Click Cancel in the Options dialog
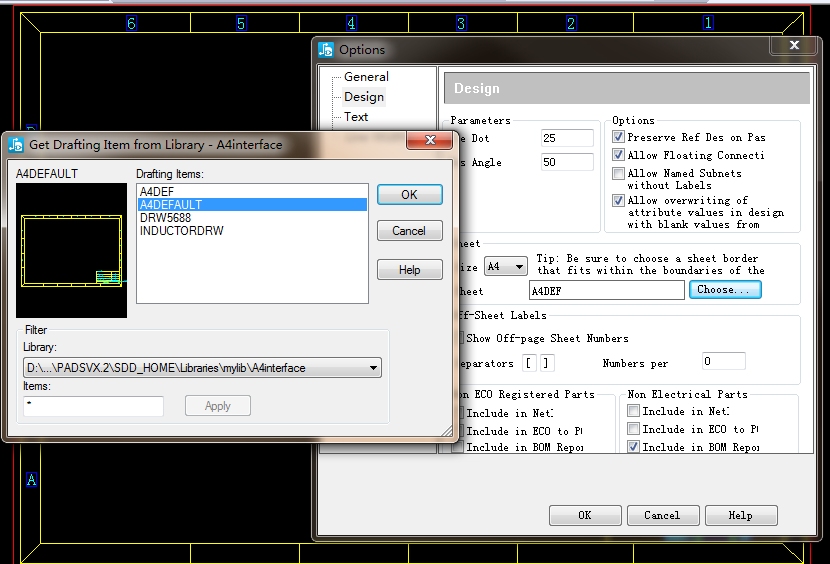The image size is (830, 564). [663, 515]
